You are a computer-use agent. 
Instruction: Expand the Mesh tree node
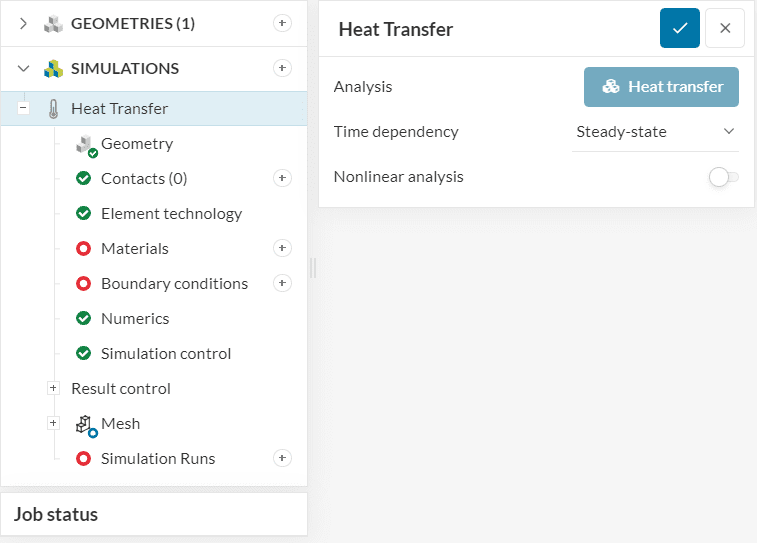(53, 423)
